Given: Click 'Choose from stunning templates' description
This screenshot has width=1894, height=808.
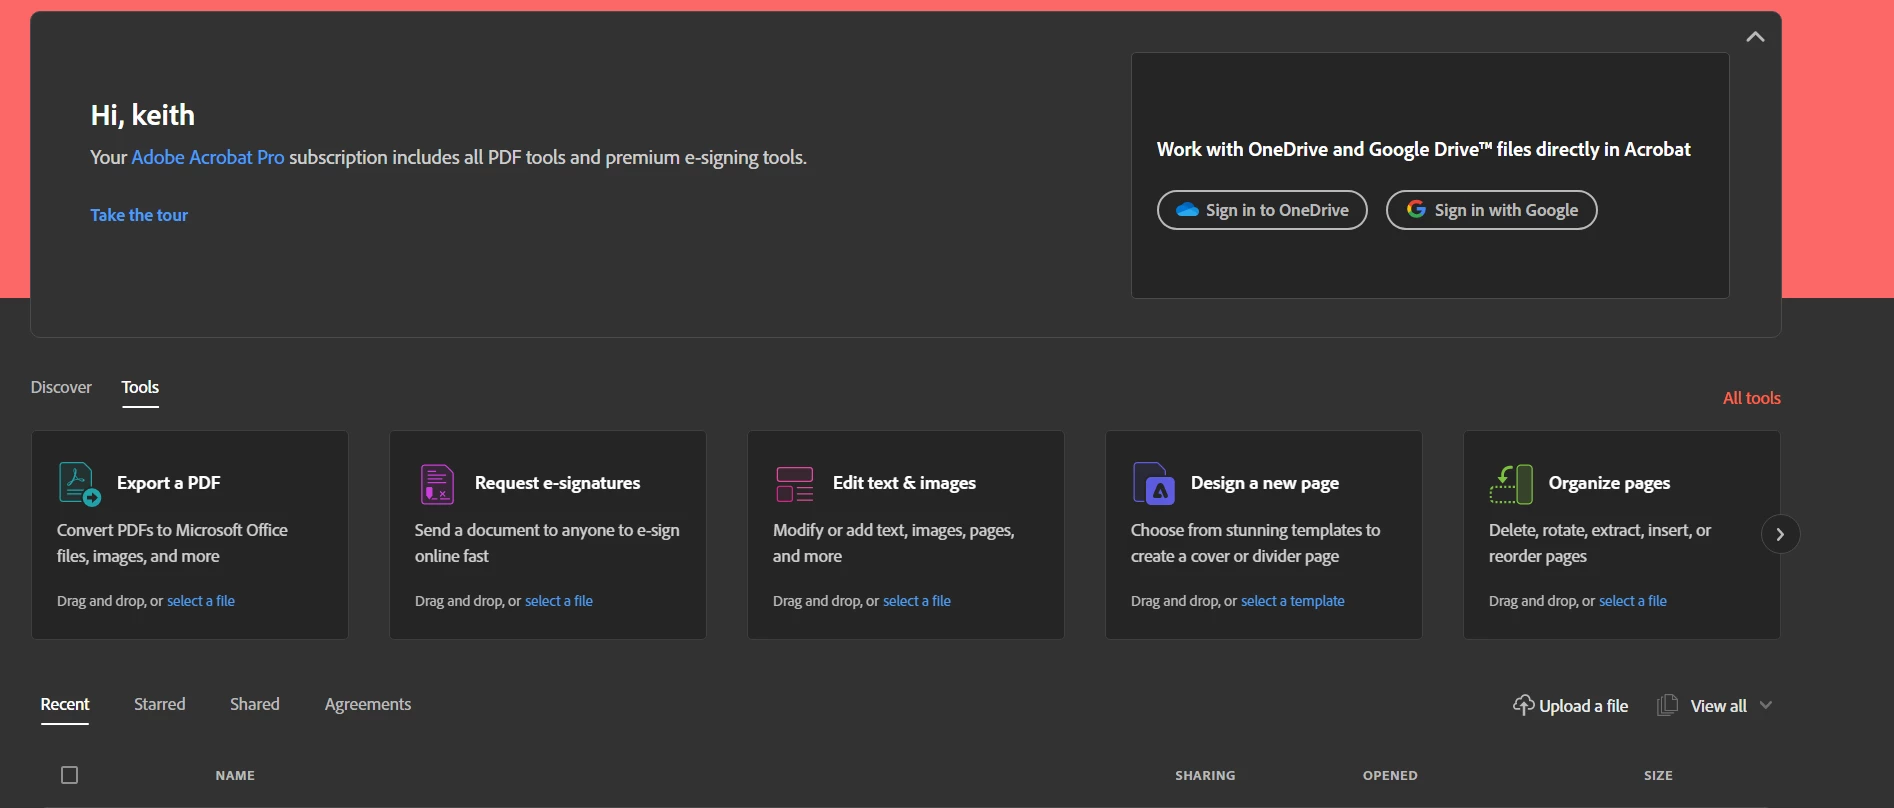Looking at the screenshot, I should [x=1255, y=543].
